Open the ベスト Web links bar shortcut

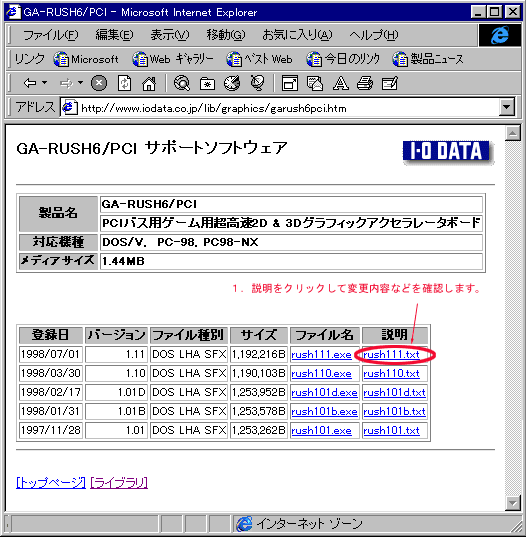259,59
